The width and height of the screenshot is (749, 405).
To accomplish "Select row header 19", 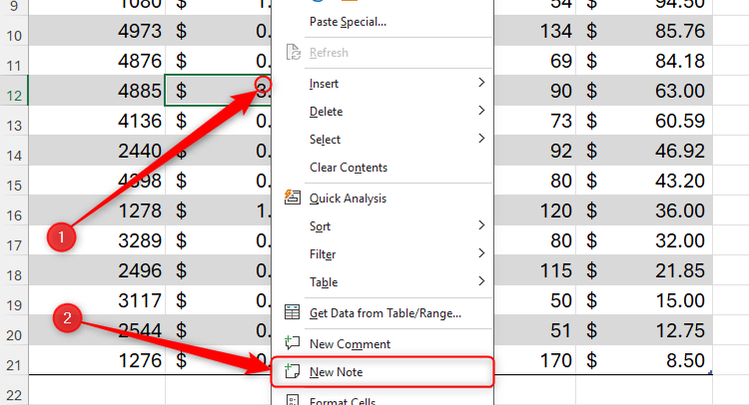I will pos(14,300).
